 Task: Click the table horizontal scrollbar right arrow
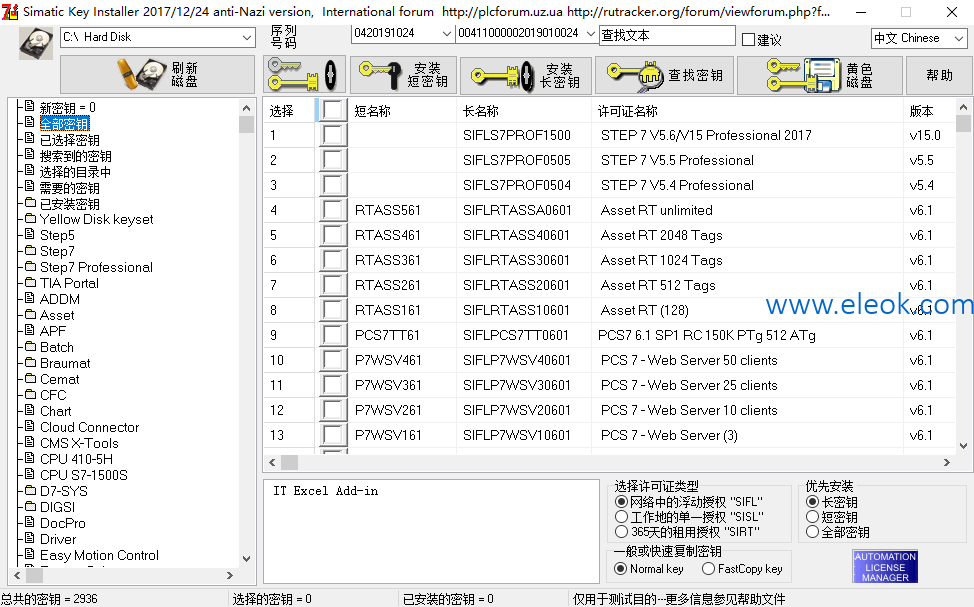[947, 462]
